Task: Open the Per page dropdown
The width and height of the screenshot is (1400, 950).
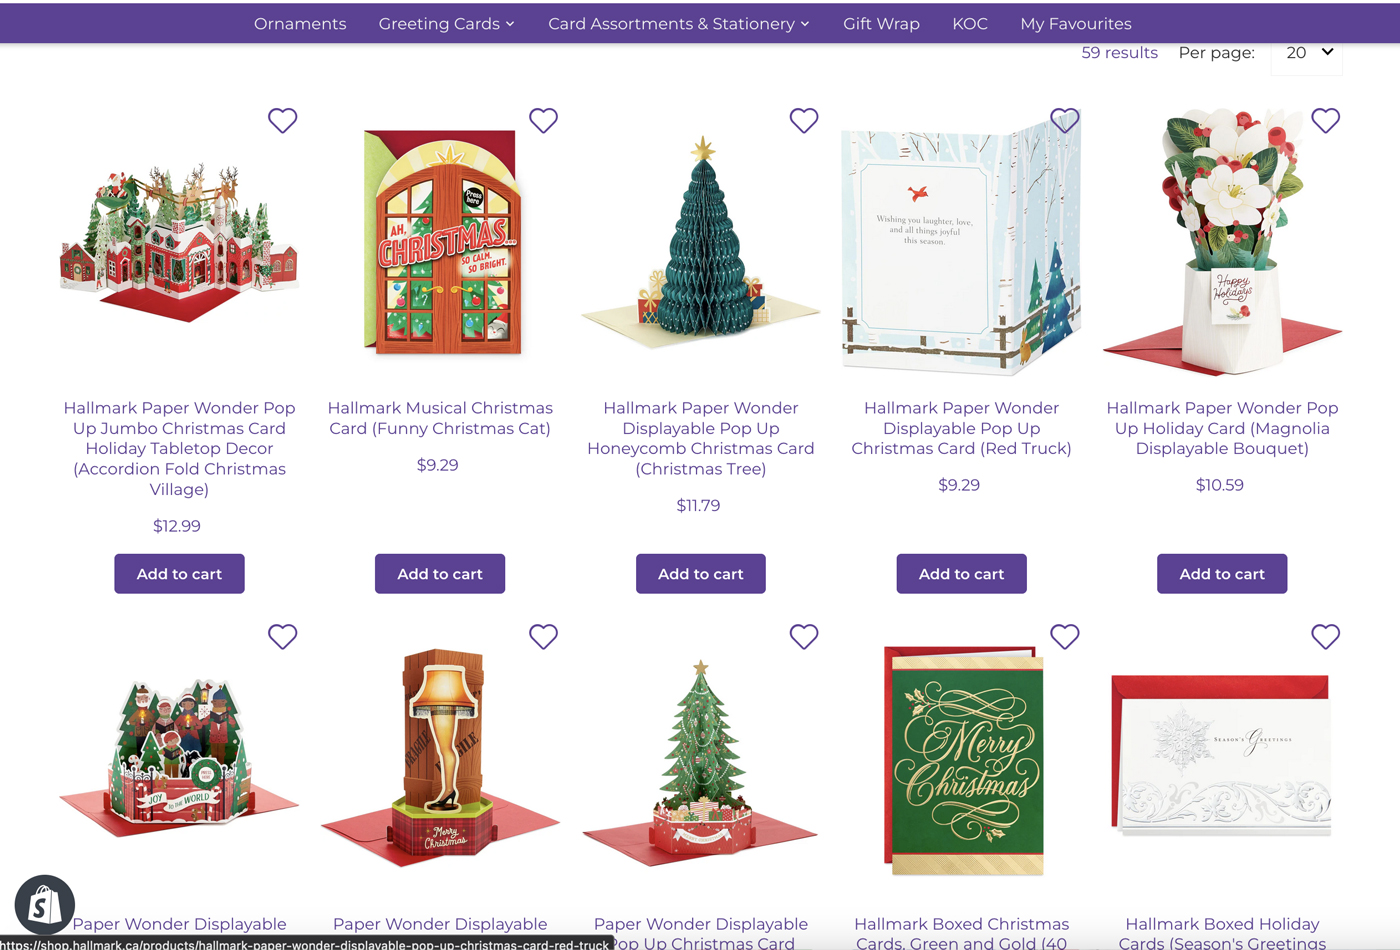Action: point(1307,53)
